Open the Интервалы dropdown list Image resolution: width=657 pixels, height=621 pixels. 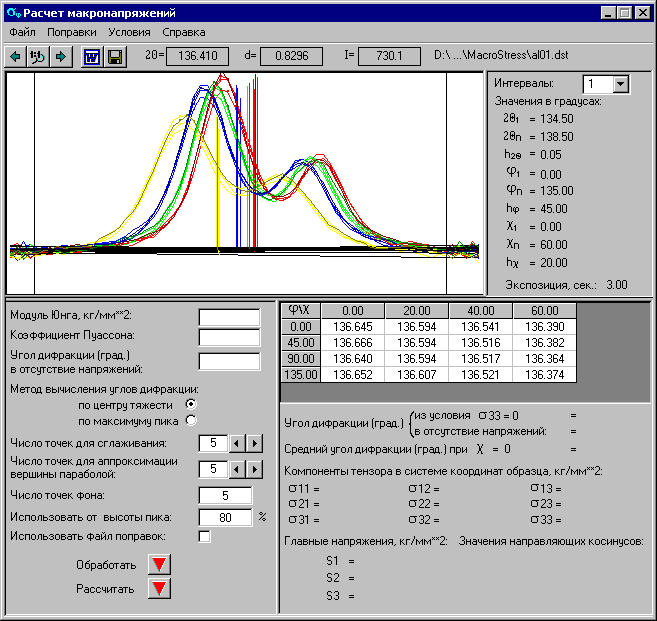point(620,84)
